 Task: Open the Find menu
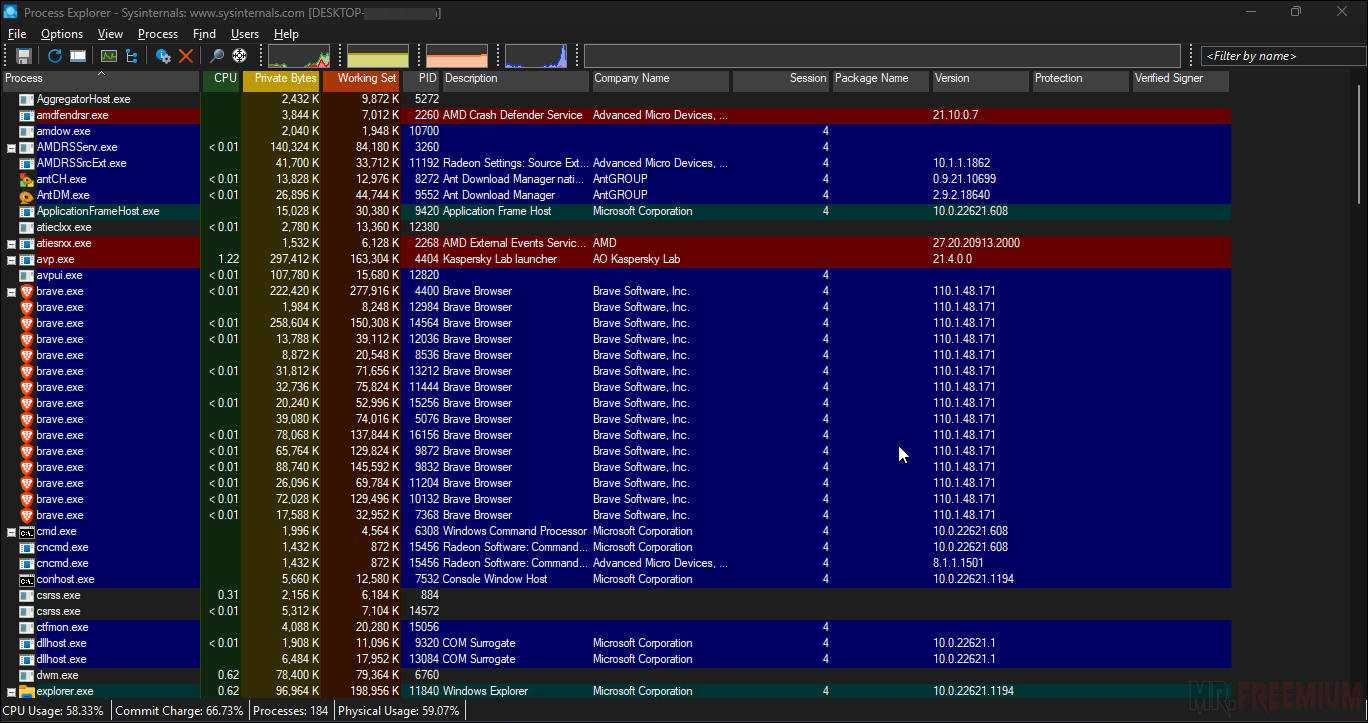click(204, 34)
